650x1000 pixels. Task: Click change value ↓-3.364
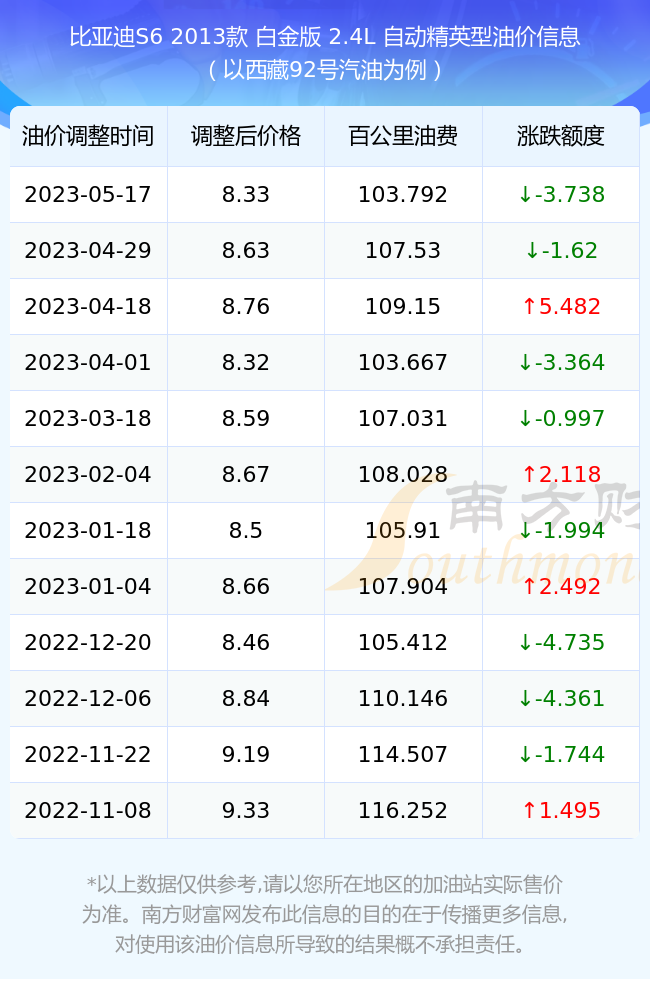click(561, 363)
